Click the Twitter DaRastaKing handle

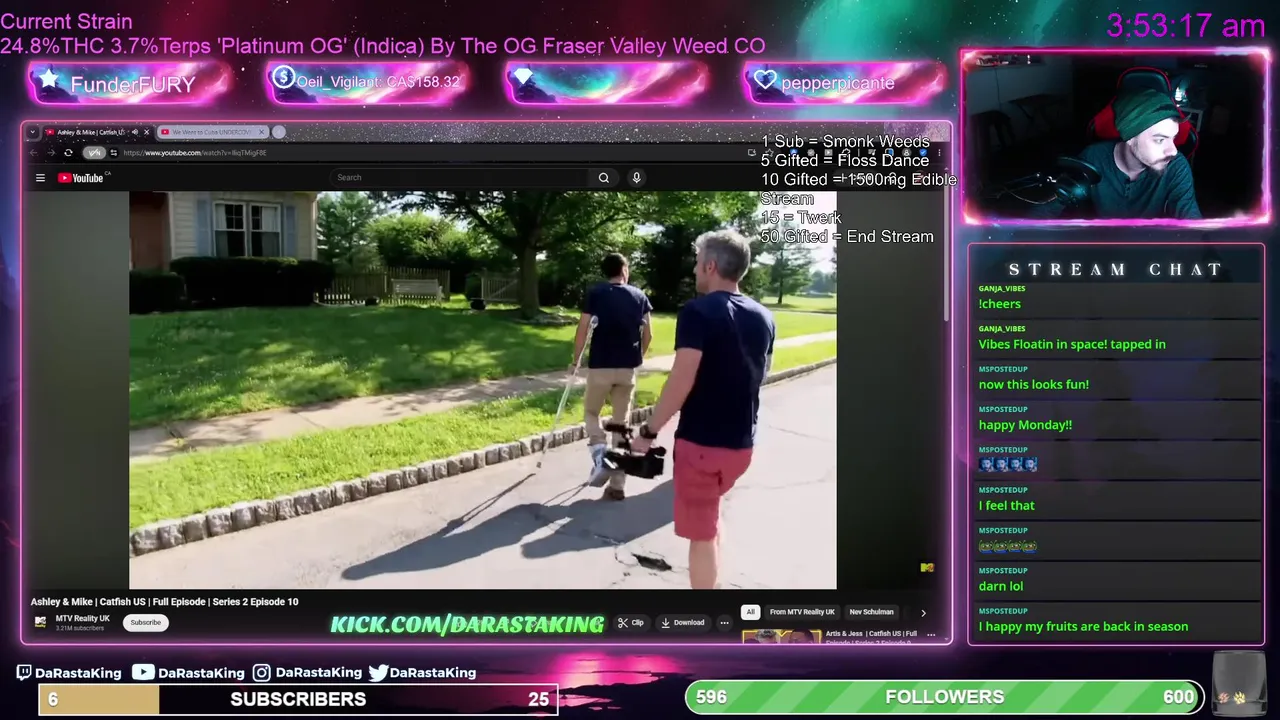422,673
